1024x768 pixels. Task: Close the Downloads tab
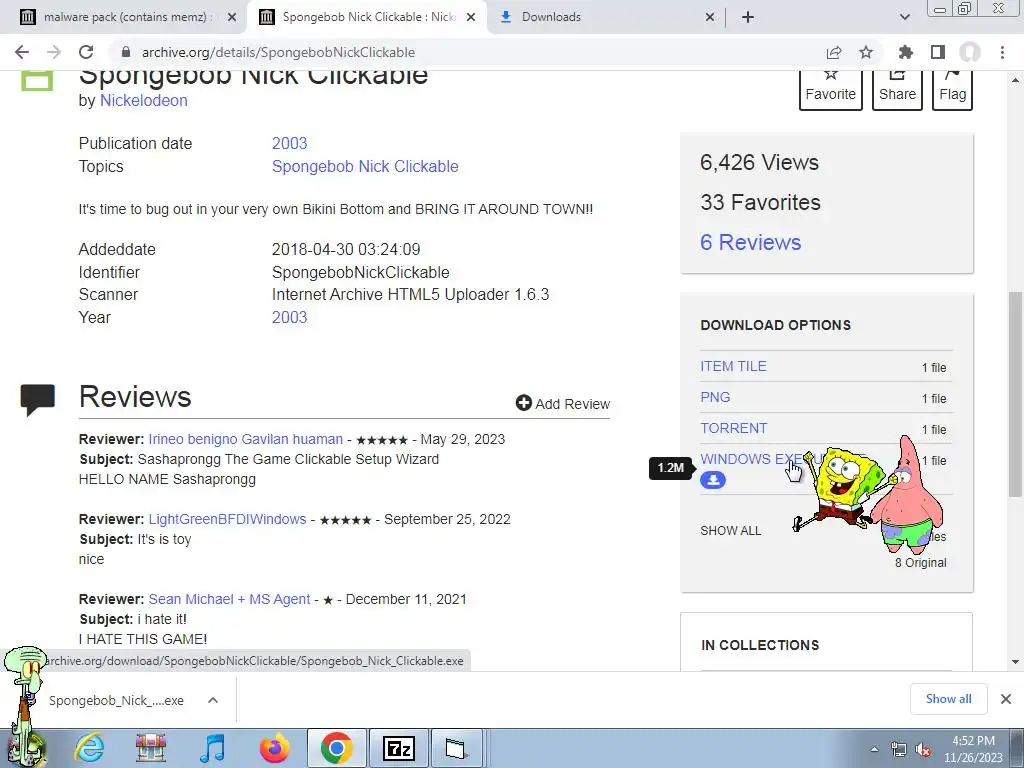(710, 18)
